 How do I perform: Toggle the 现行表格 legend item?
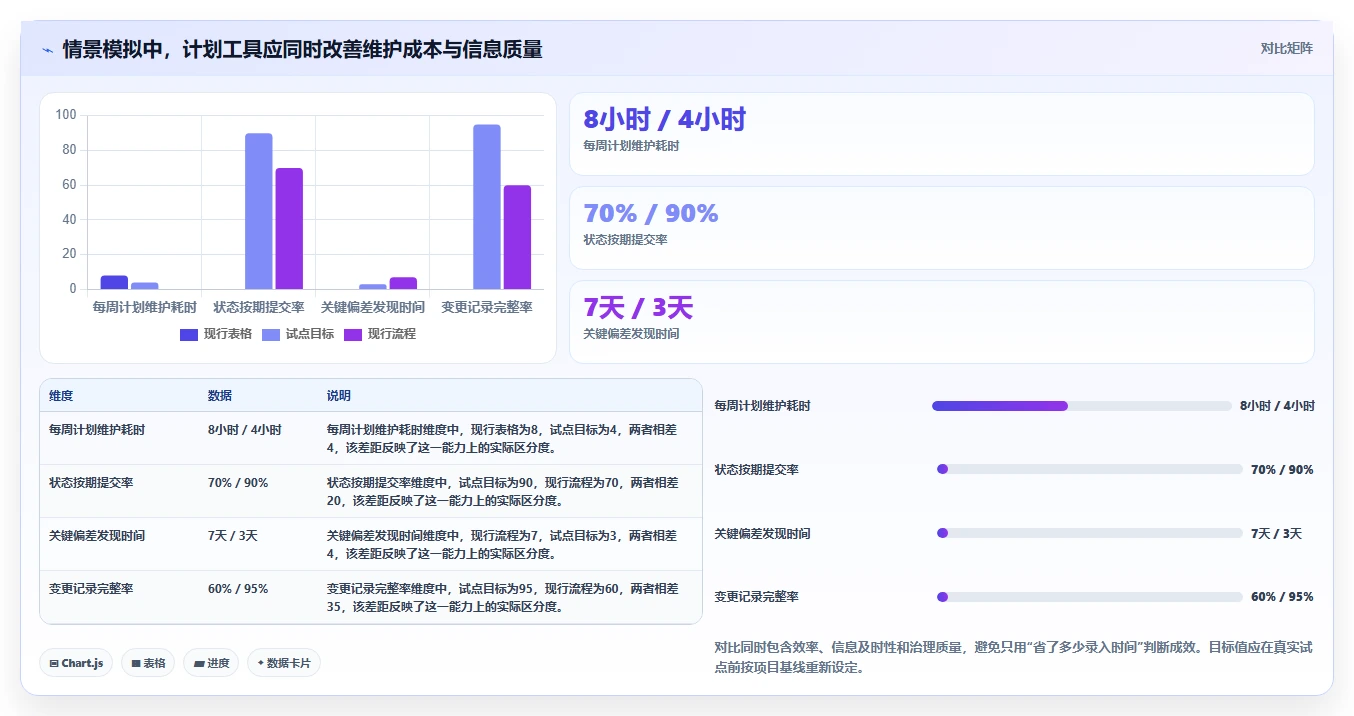(216, 334)
